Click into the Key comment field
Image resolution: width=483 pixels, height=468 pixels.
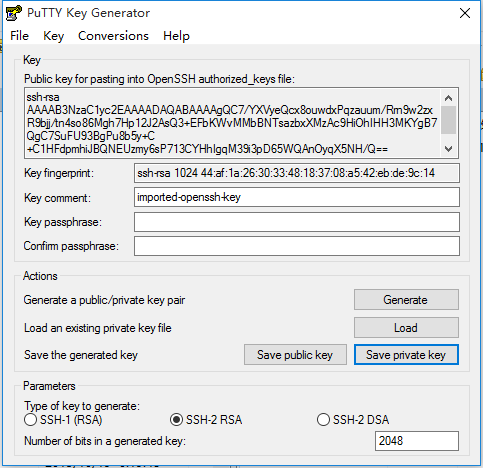pos(297,197)
